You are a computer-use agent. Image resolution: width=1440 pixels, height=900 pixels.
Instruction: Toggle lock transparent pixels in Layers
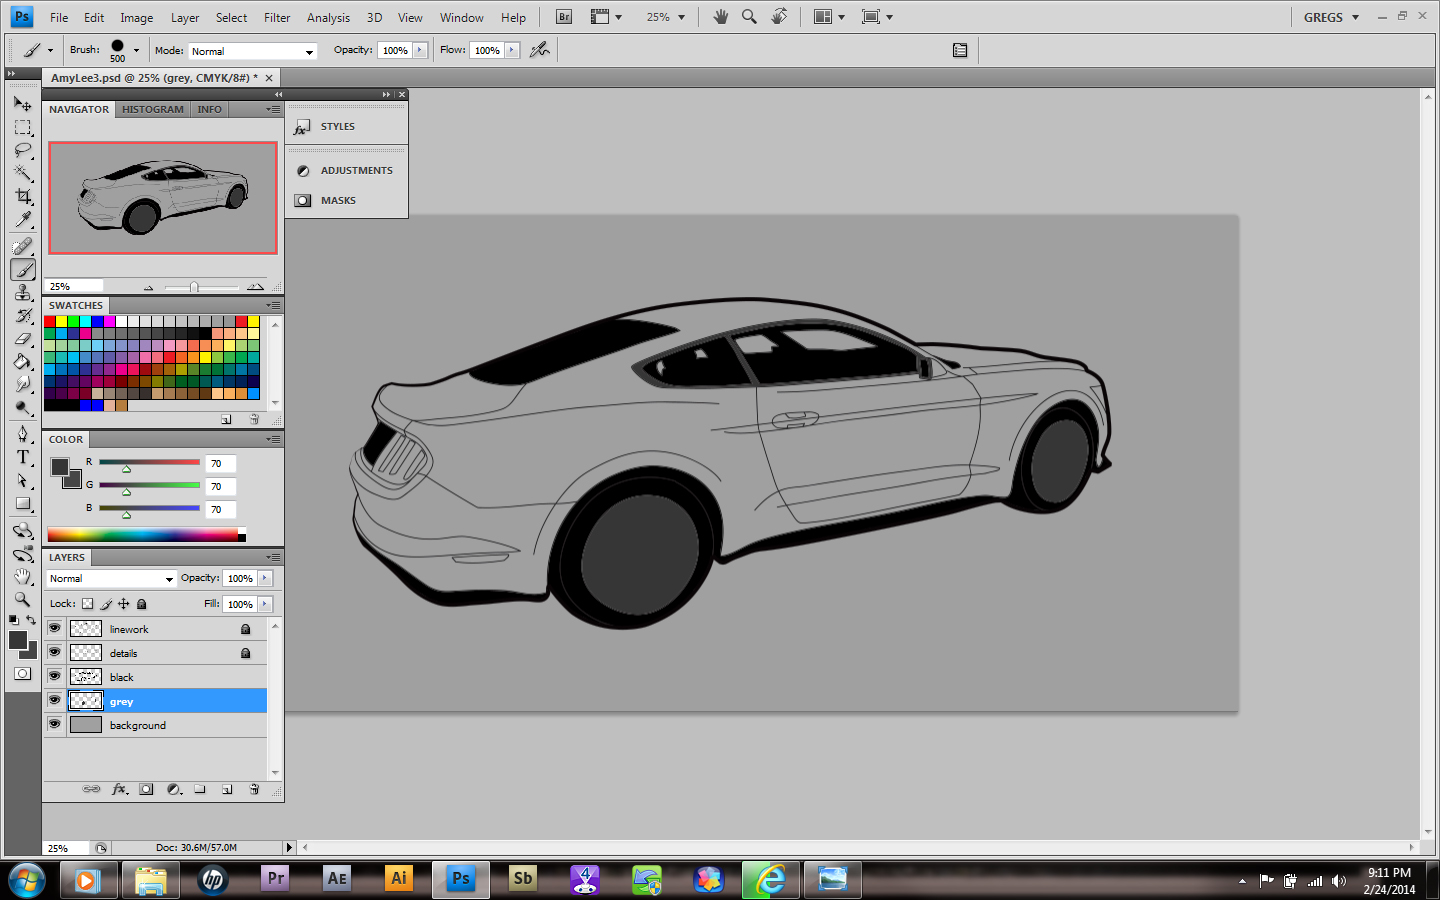click(88, 604)
